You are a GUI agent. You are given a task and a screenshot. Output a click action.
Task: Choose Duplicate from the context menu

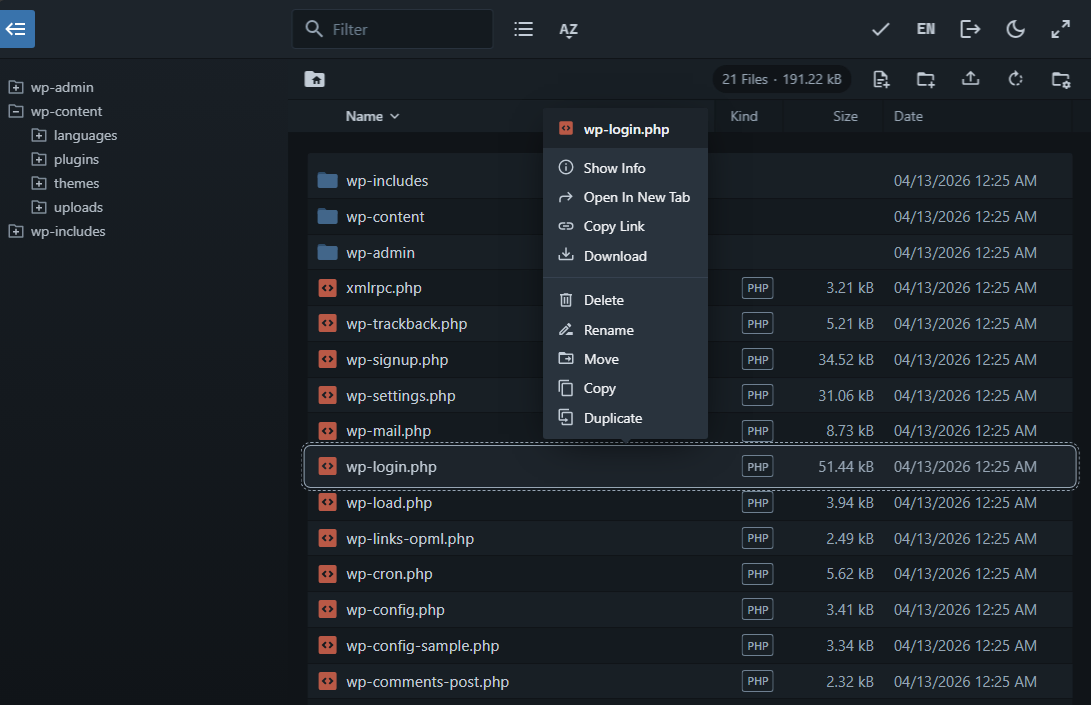(626, 418)
